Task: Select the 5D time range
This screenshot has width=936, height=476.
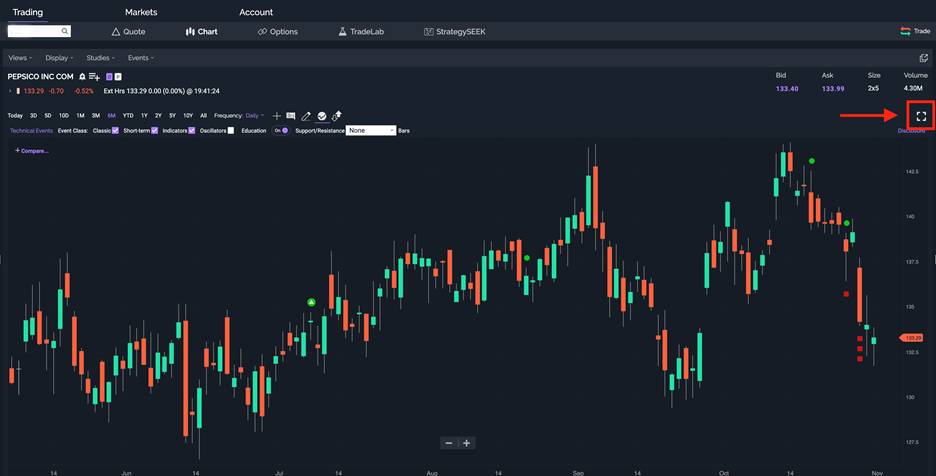Action: [48, 115]
